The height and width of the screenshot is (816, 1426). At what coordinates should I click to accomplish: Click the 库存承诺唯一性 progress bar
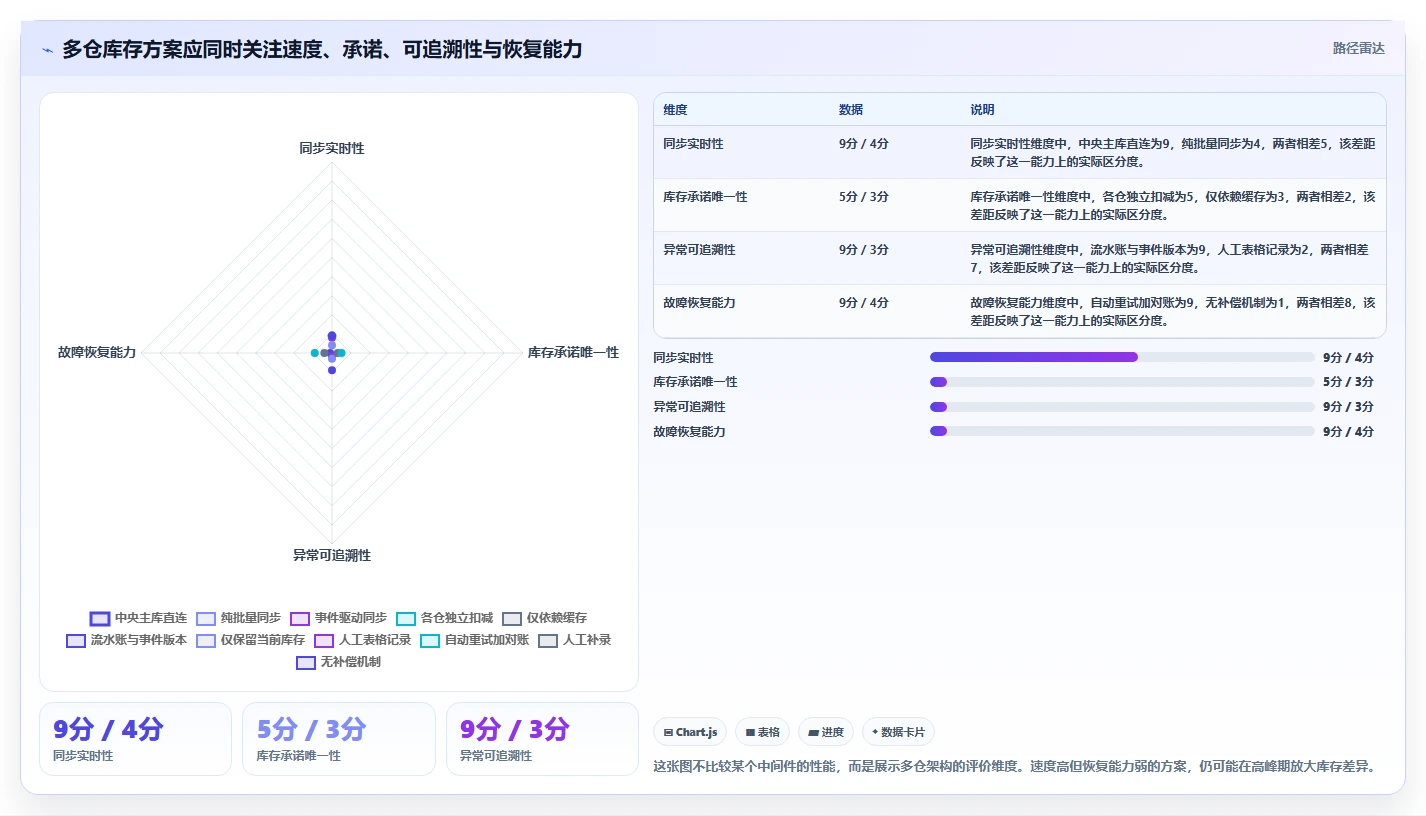point(1122,382)
